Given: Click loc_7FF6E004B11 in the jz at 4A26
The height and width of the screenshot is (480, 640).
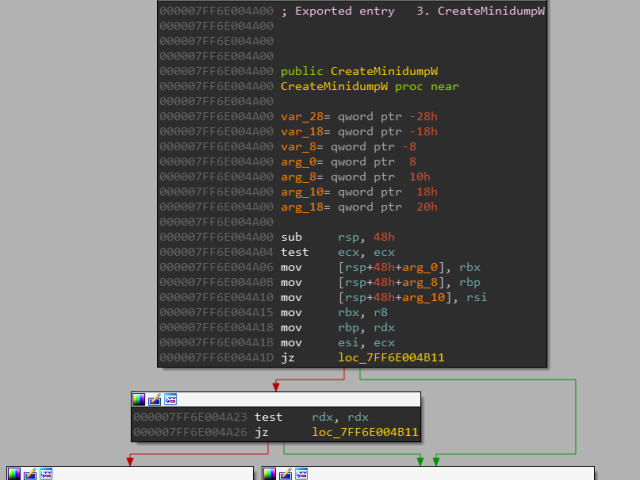Looking at the screenshot, I should pyautogui.click(x=365, y=432).
